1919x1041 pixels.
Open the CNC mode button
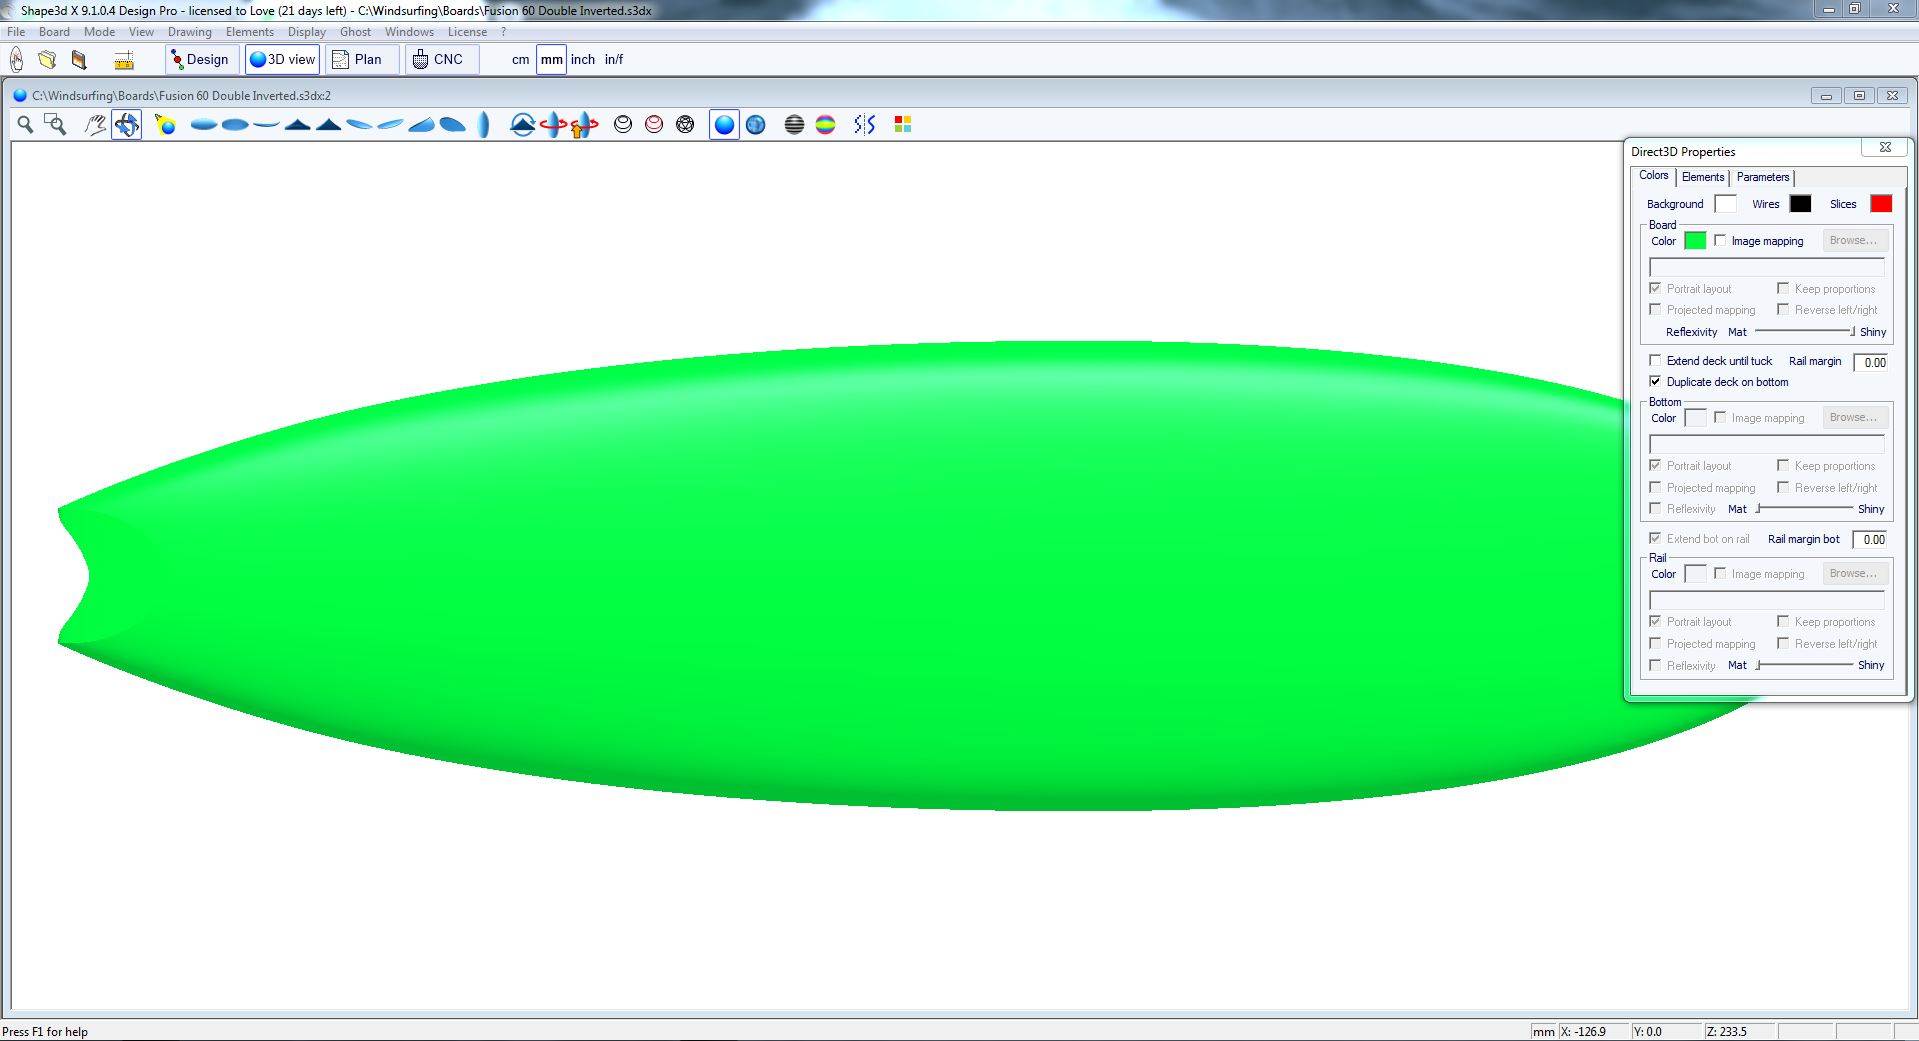click(x=438, y=60)
